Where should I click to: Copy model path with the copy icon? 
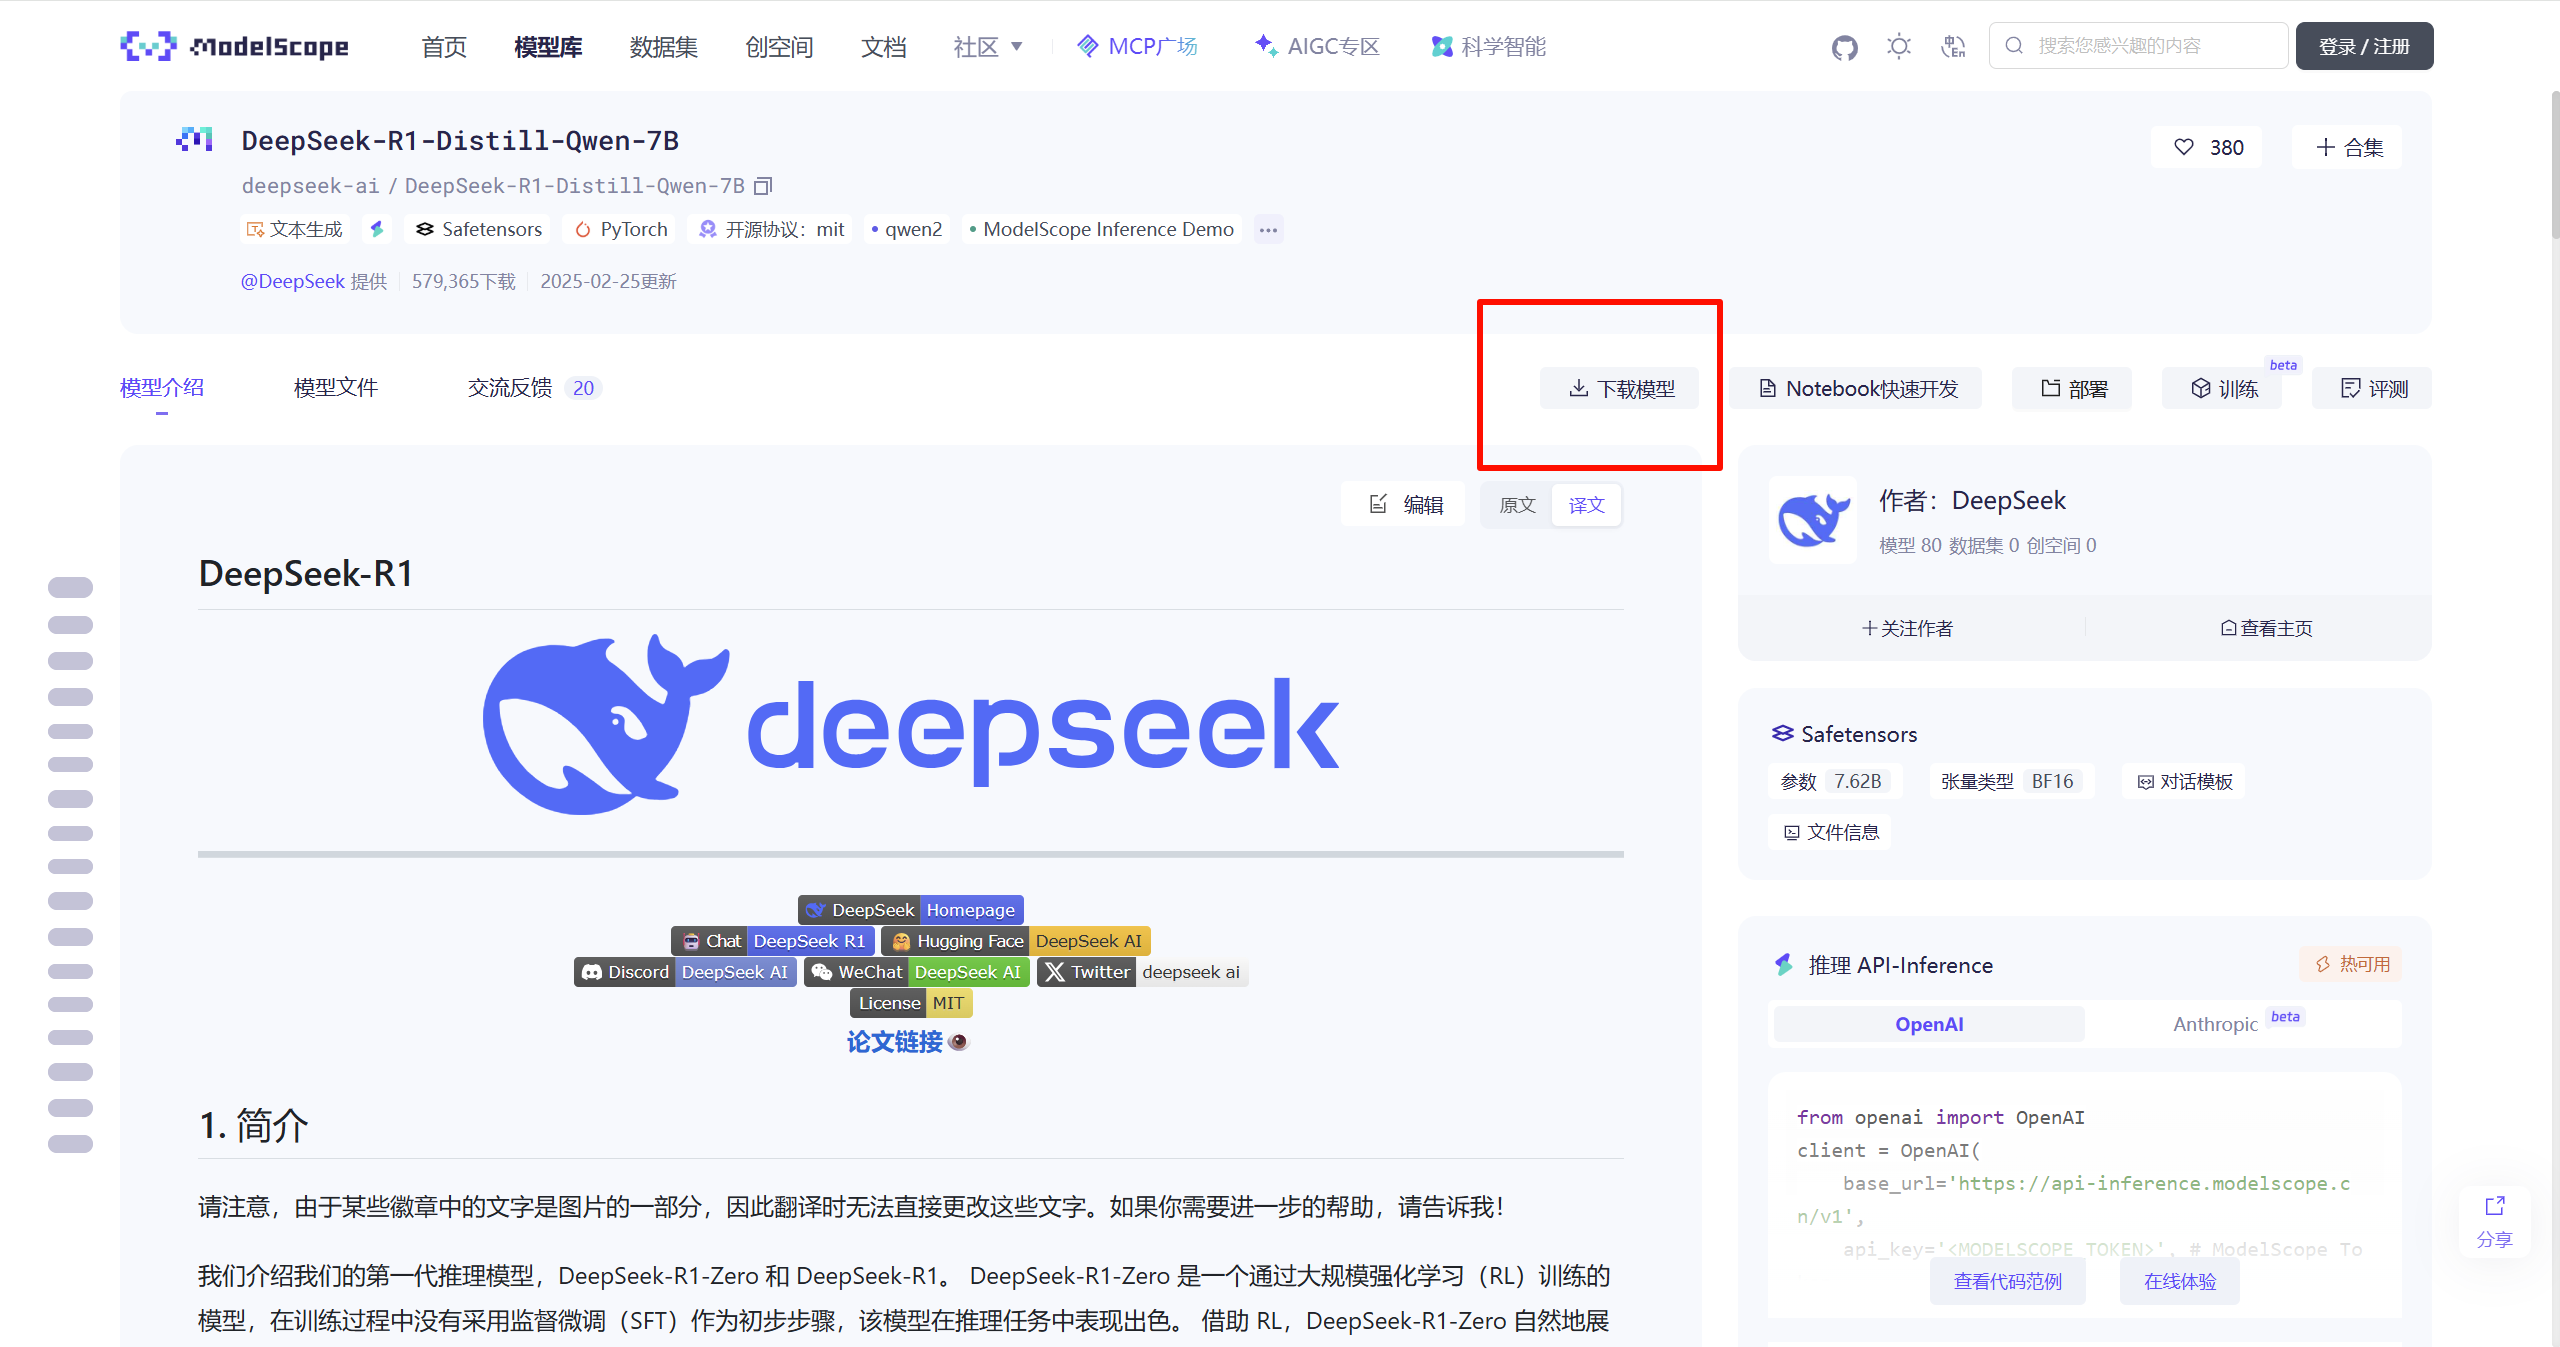[x=763, y=186]
